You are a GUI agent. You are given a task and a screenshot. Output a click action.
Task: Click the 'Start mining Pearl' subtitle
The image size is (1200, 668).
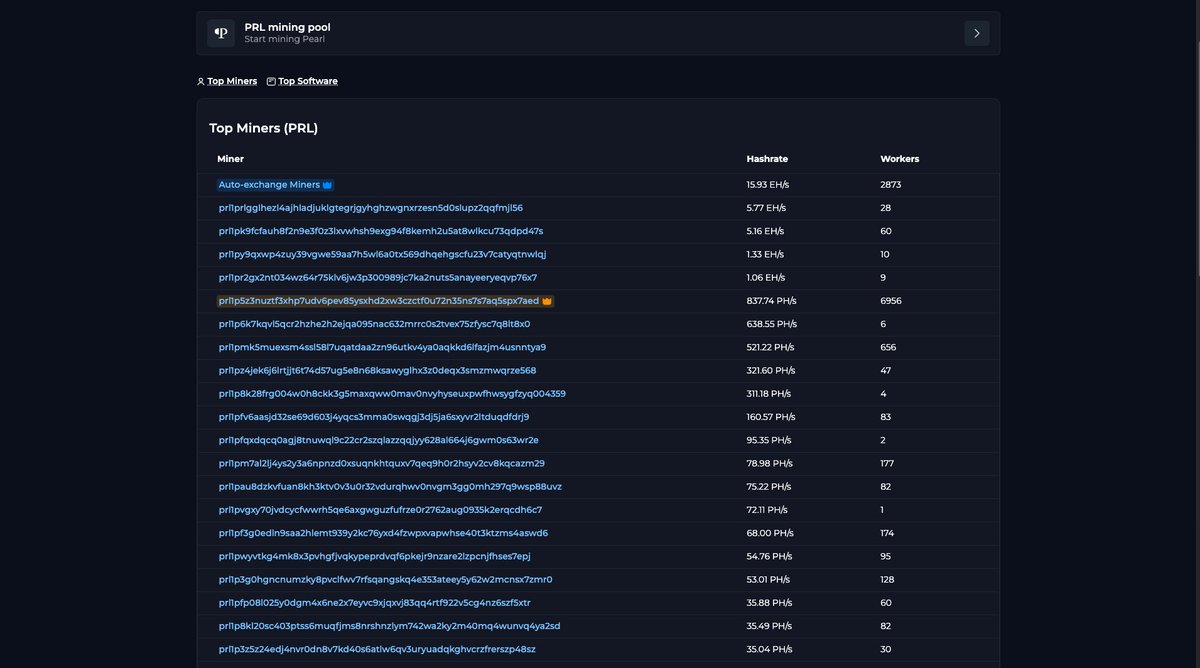[285, 39]
